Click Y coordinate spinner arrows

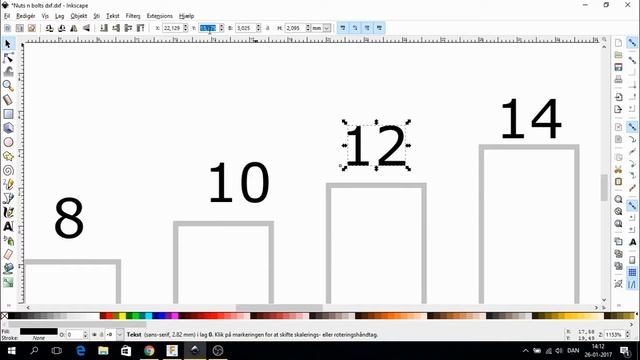222,28
